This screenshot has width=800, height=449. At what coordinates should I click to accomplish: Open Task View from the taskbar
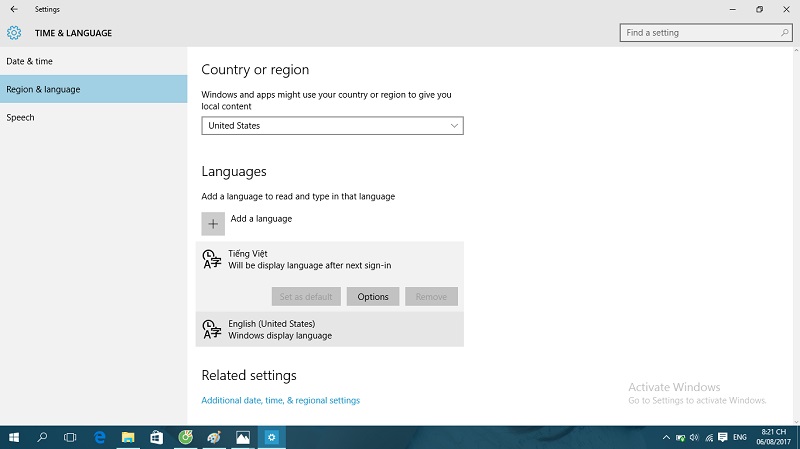coord(70,437)
